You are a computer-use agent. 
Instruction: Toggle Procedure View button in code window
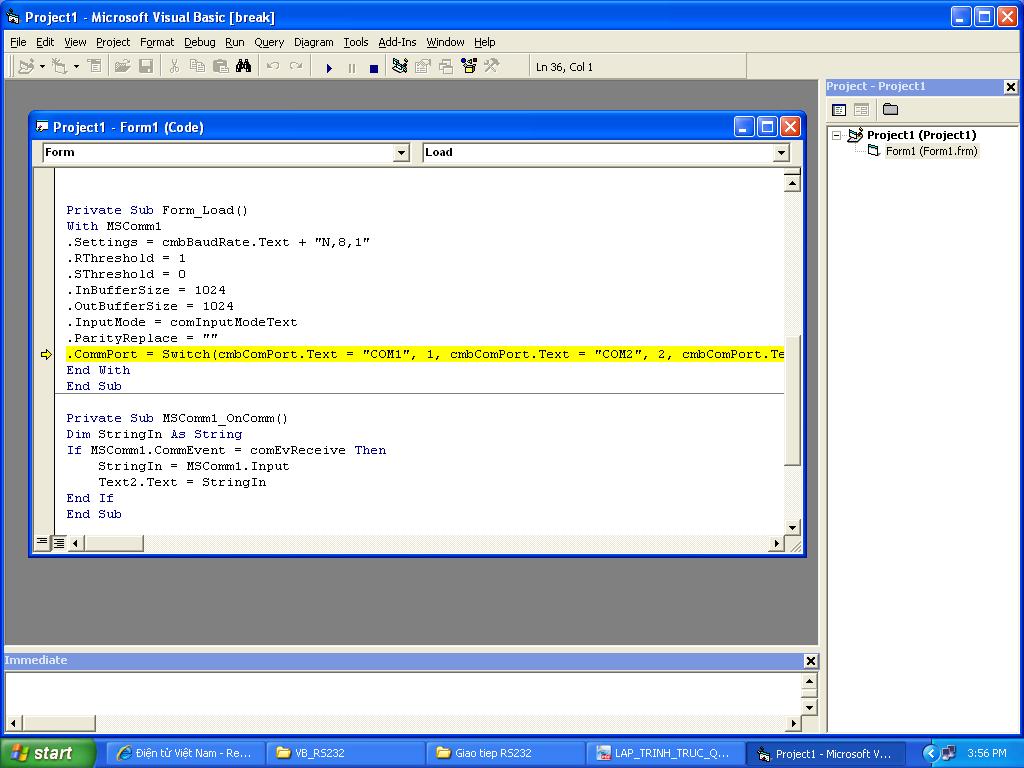click(x=42, y=542)
